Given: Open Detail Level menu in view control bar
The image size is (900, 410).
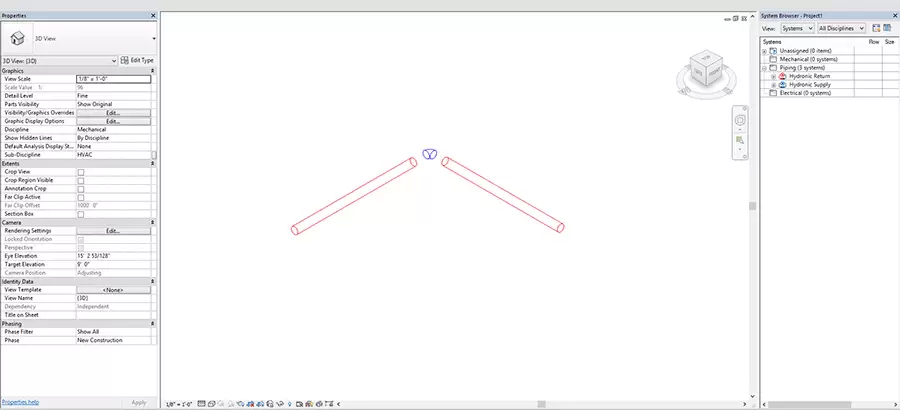Looking at the screenshot, I should (x=201, y=404).
